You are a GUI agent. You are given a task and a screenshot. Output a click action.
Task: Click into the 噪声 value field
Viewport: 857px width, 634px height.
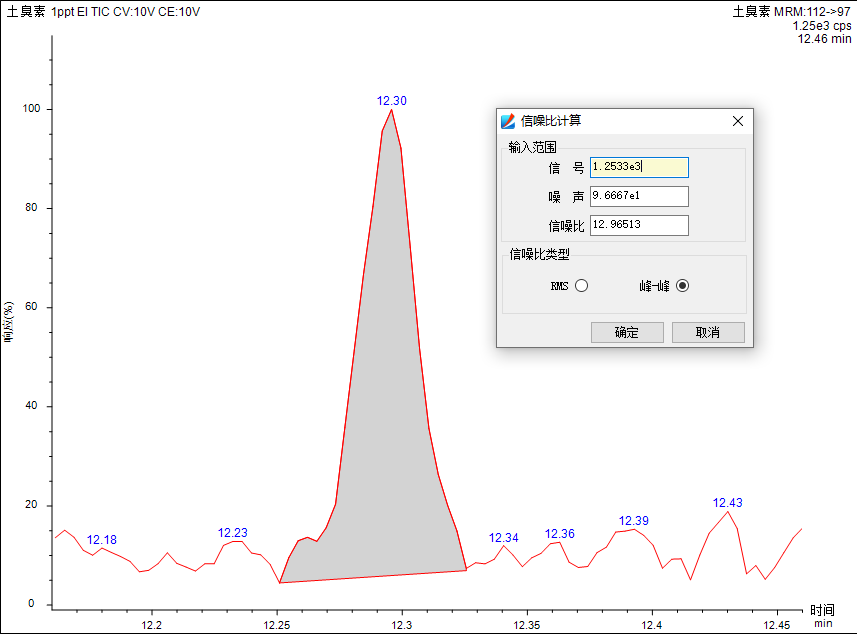point(639,196)
